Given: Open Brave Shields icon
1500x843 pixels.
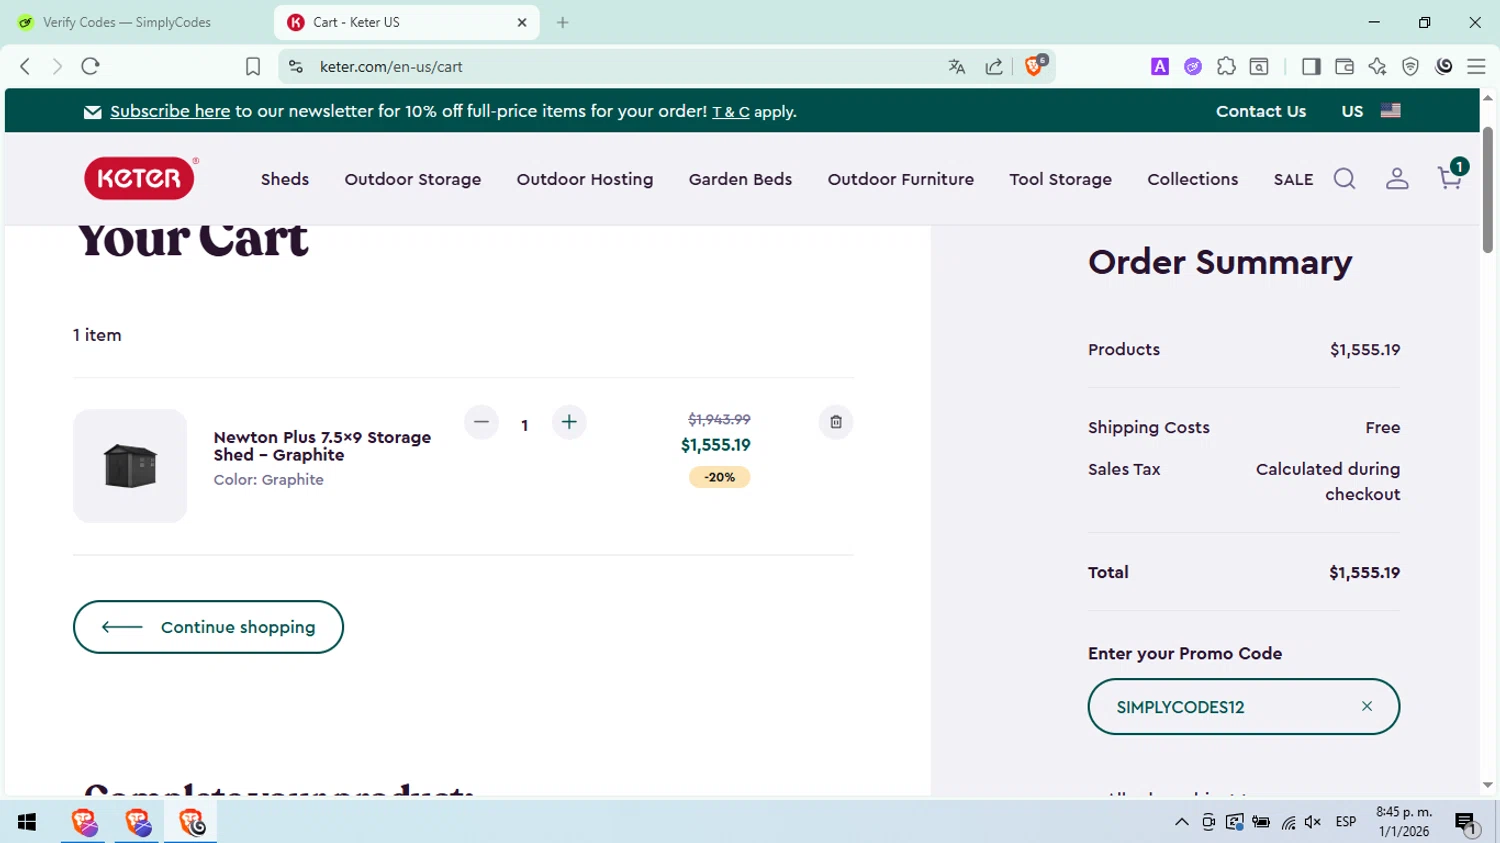Looking at the screenshot, I should click(1035, 66).
